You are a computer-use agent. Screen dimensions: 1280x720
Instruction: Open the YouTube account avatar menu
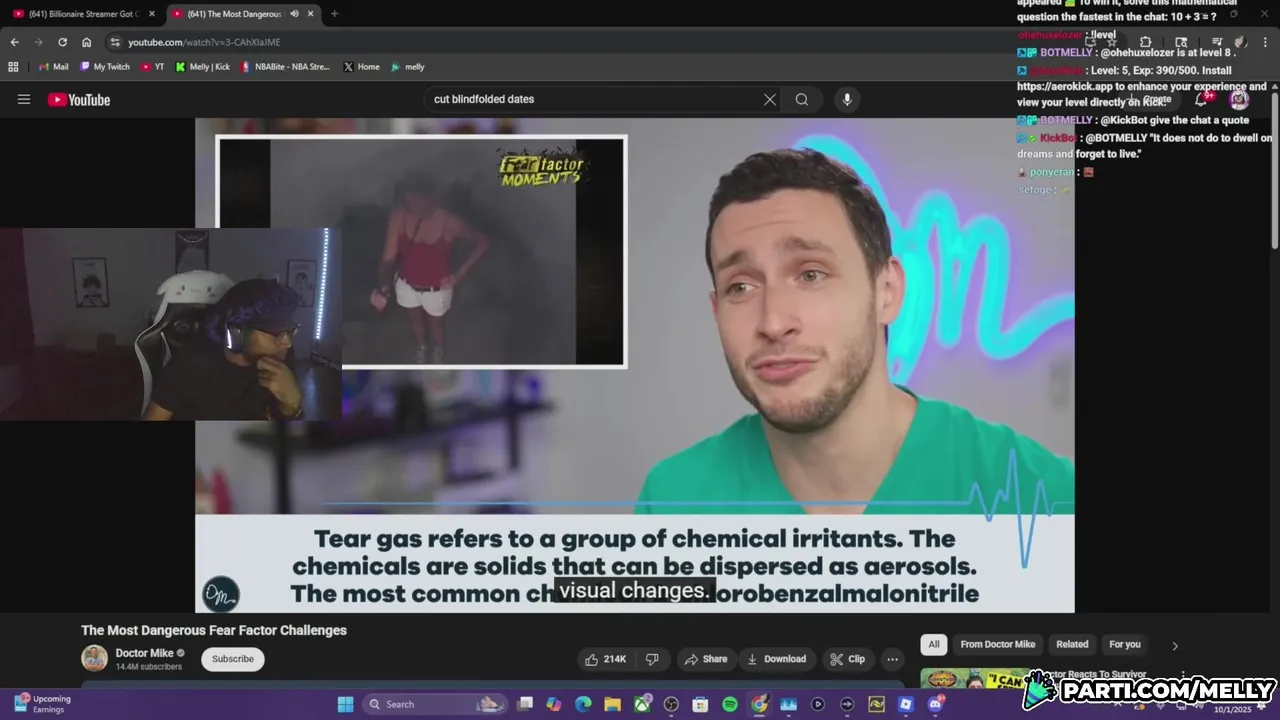[1239, 99]
